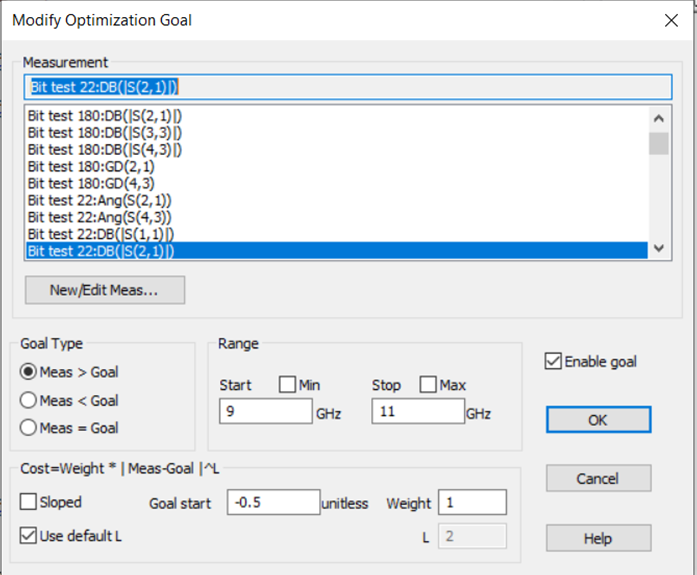
Task: Click the Weight input field
Action: 471,502
